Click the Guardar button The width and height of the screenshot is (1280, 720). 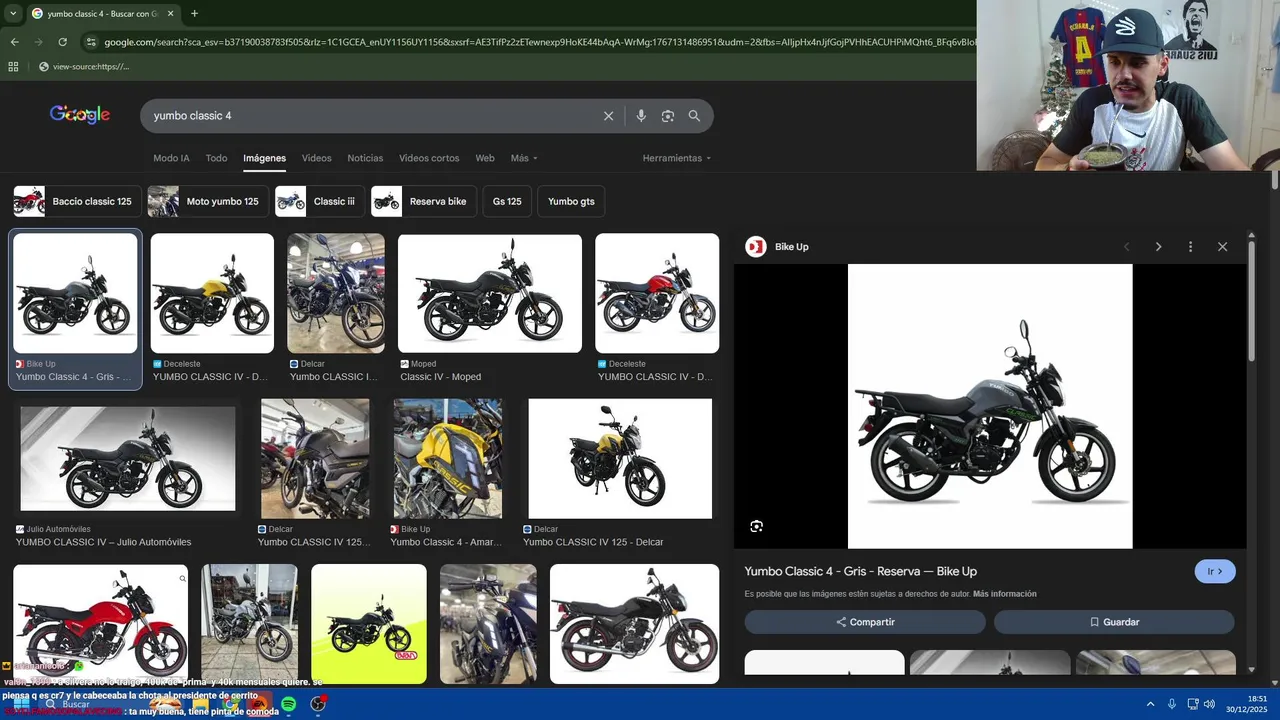coord(1114,622)
